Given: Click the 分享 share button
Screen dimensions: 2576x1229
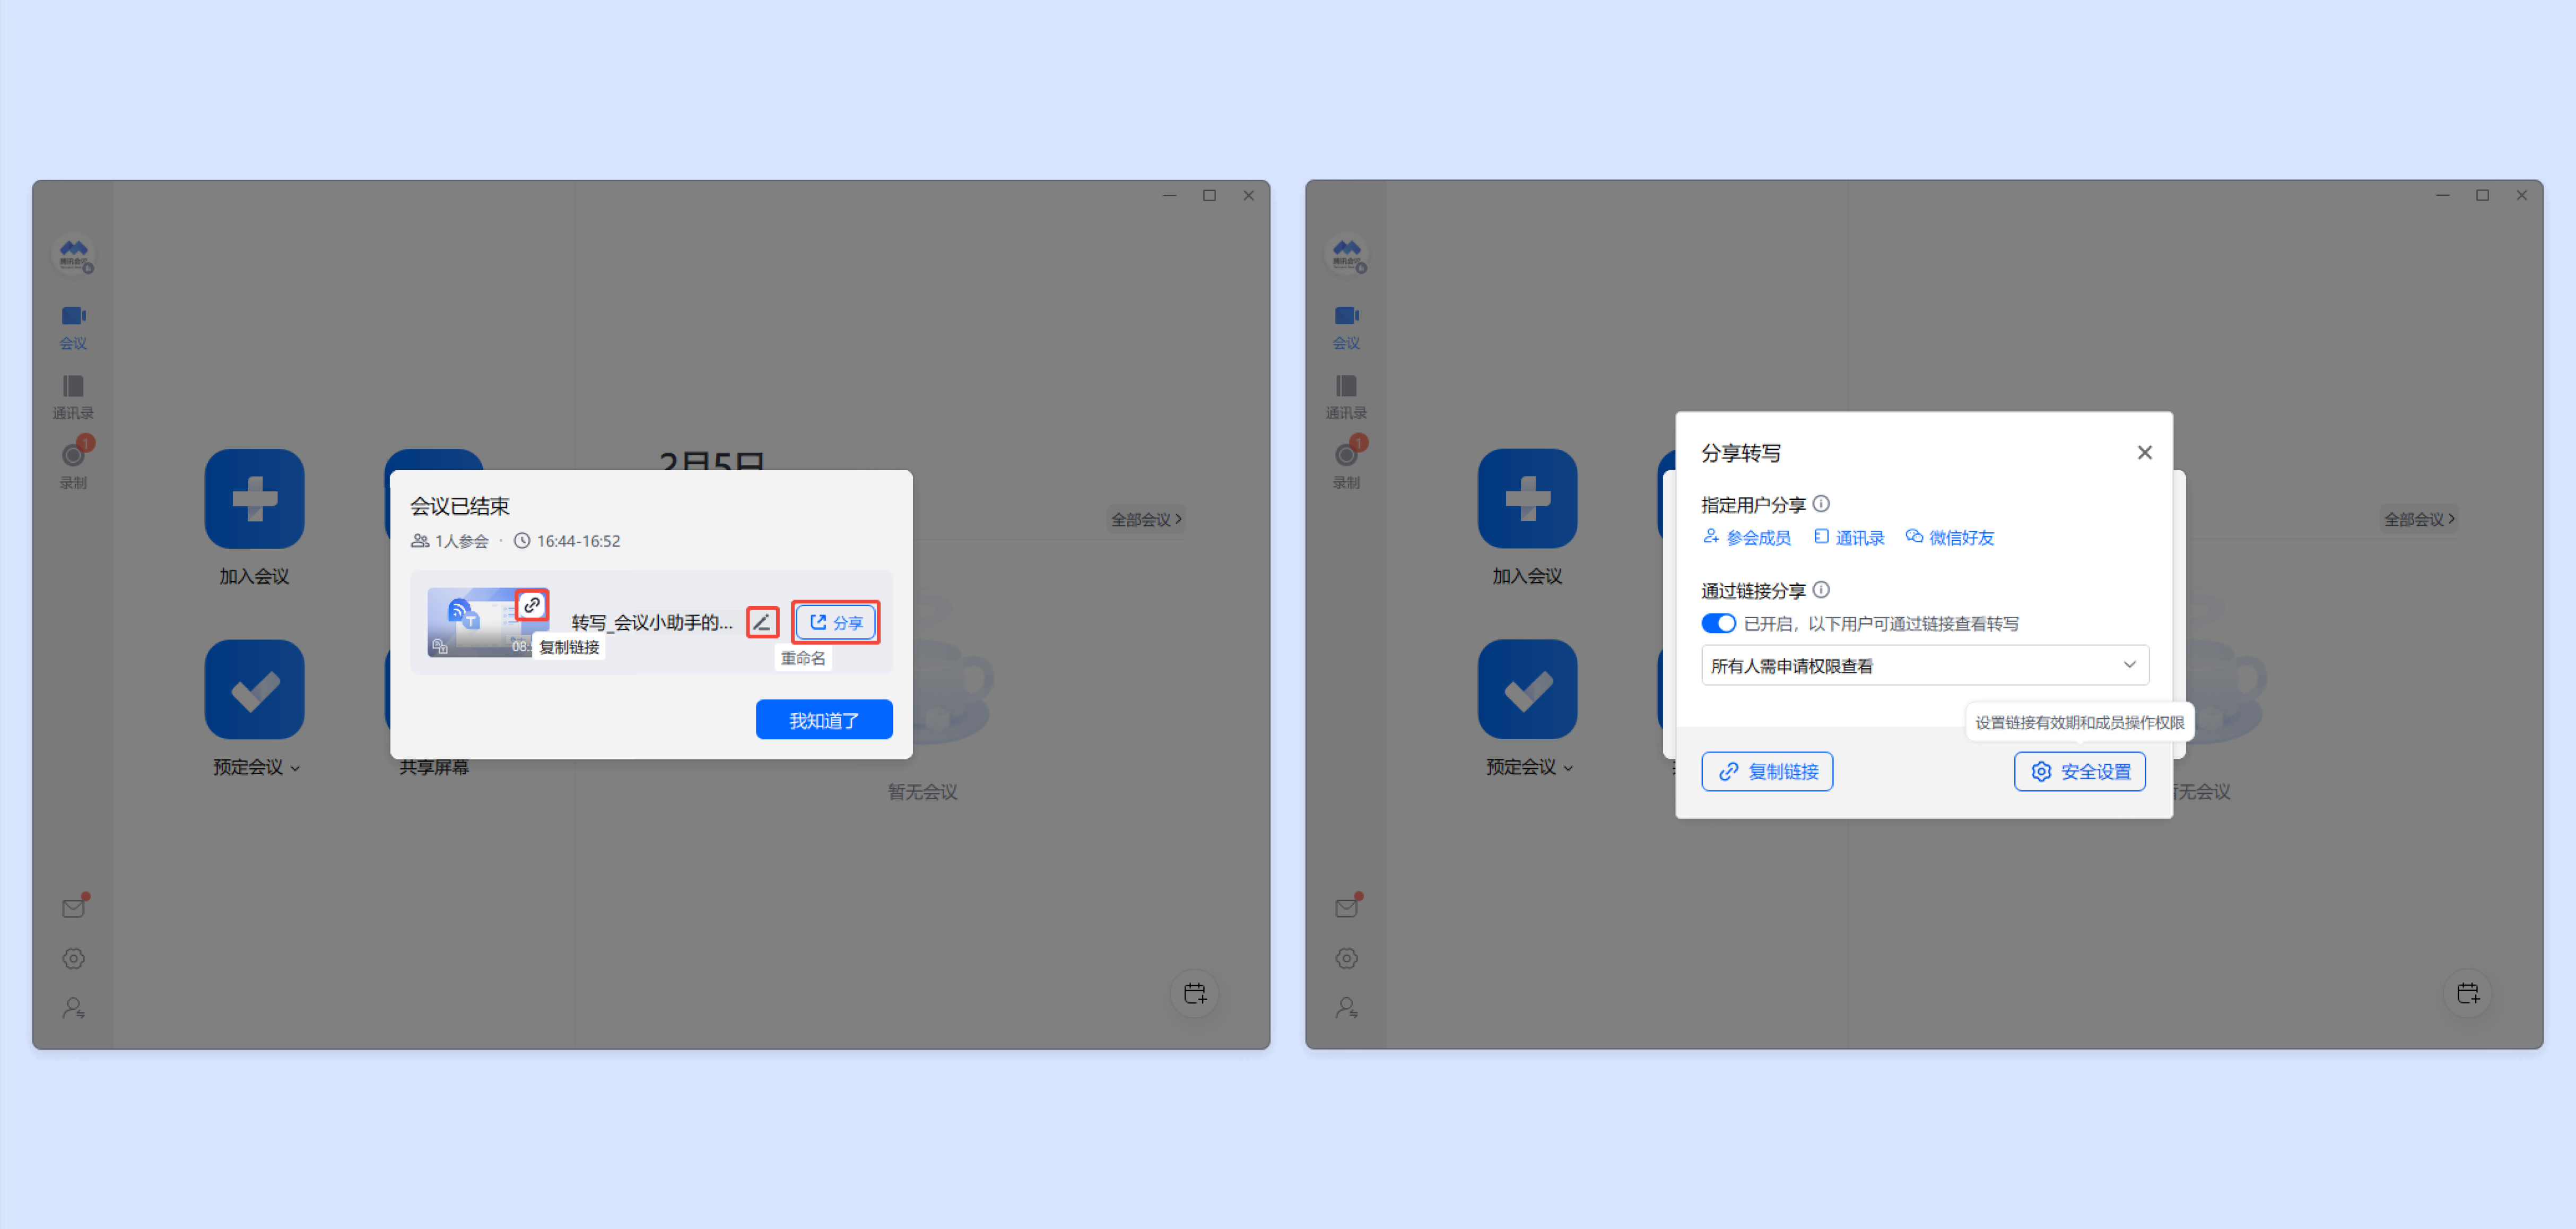Looking at the screenshot, I should (835, 622).
